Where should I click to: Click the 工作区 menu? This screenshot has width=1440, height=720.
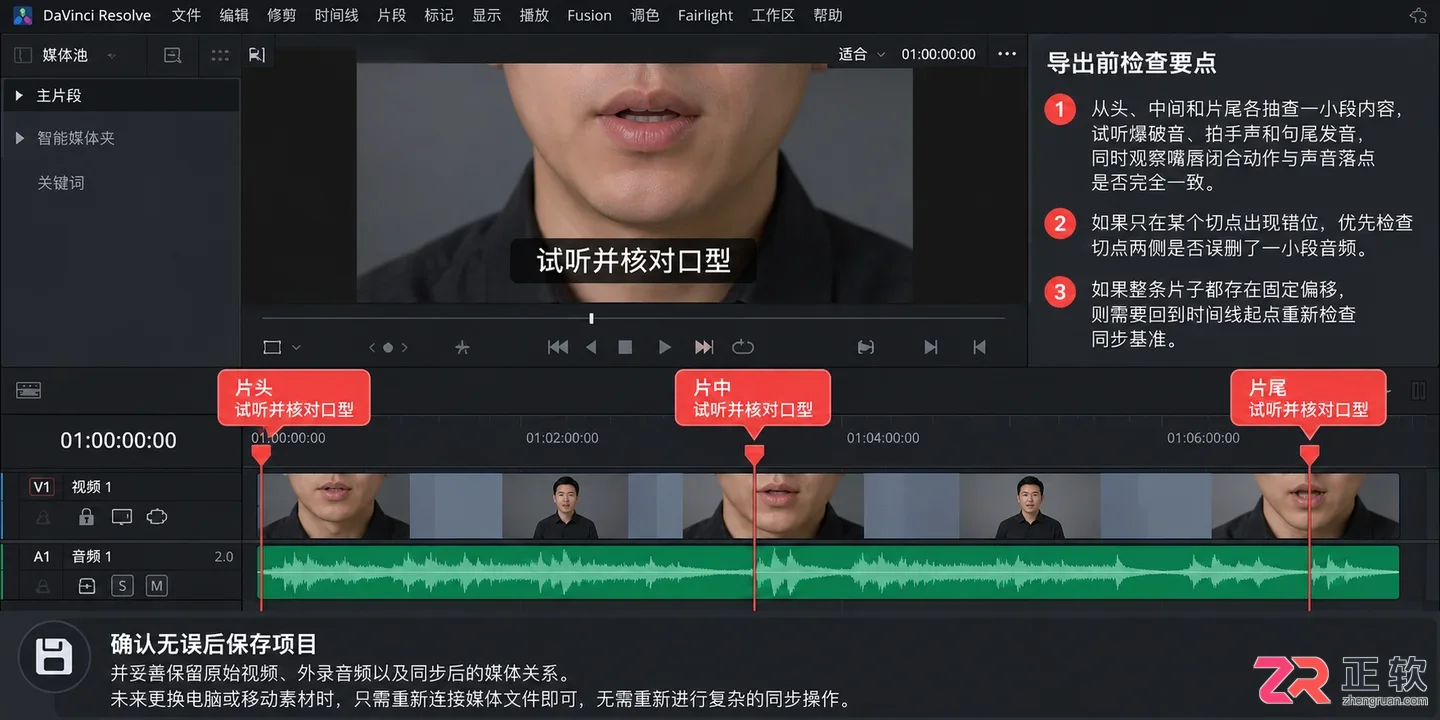point(773,15)
